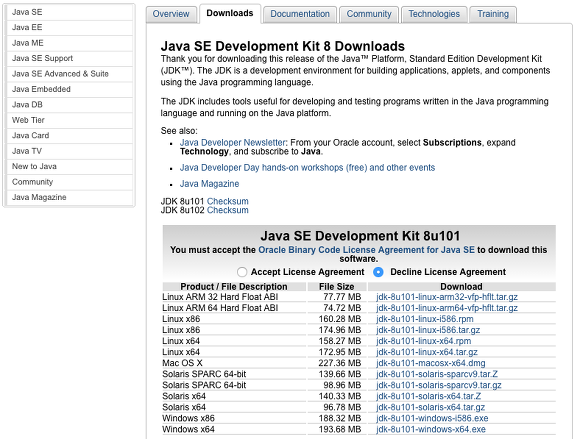The image size is (580, 439).
Task: Open Web Tier sidebar item
Action: pyautogui.click(x=70, y=120)
